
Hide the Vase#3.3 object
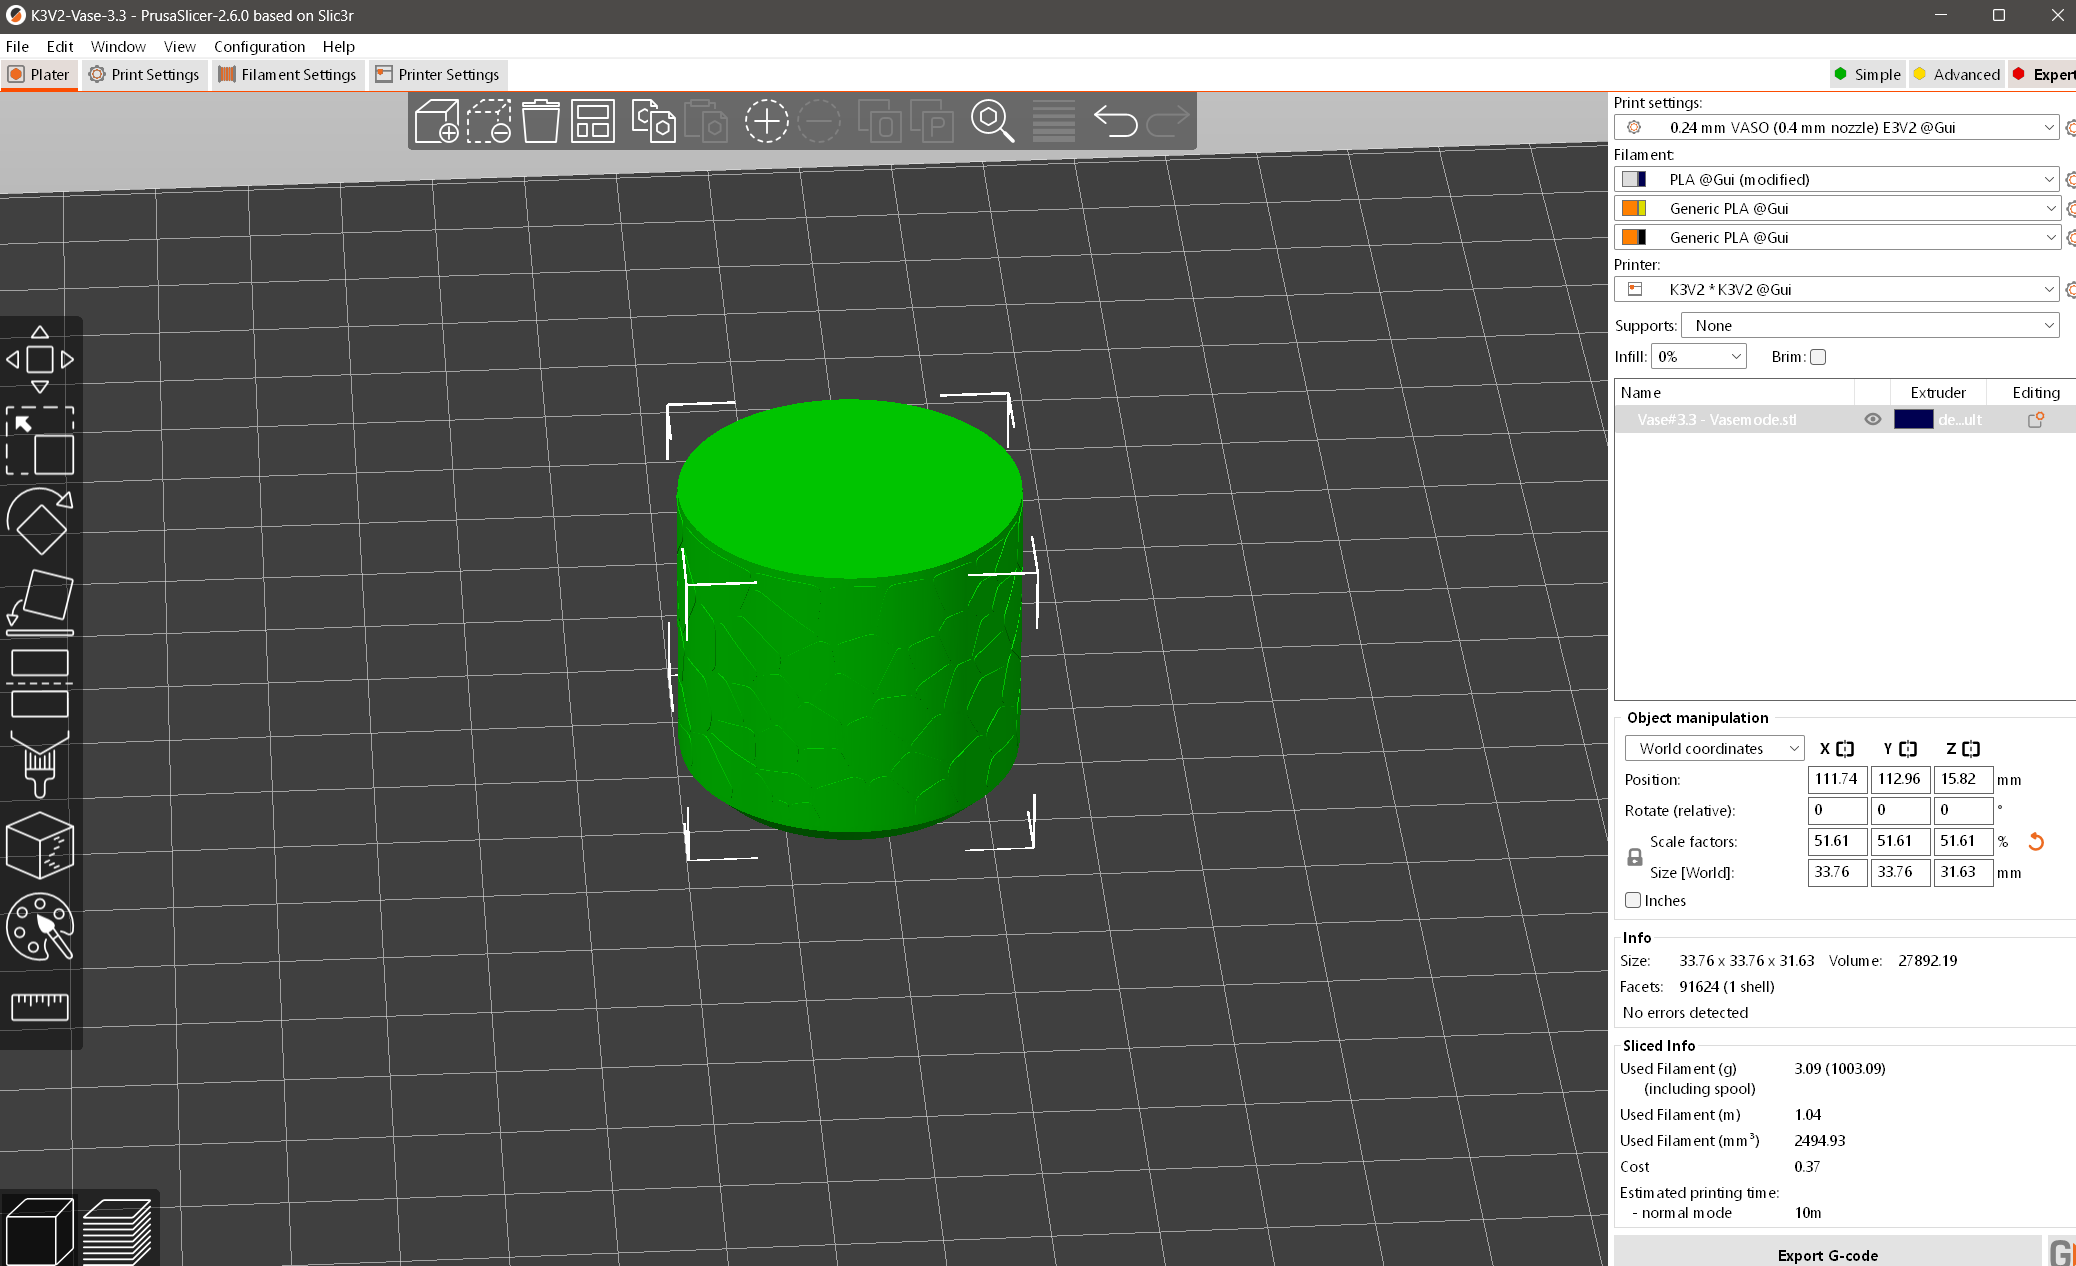[1874, 419]
